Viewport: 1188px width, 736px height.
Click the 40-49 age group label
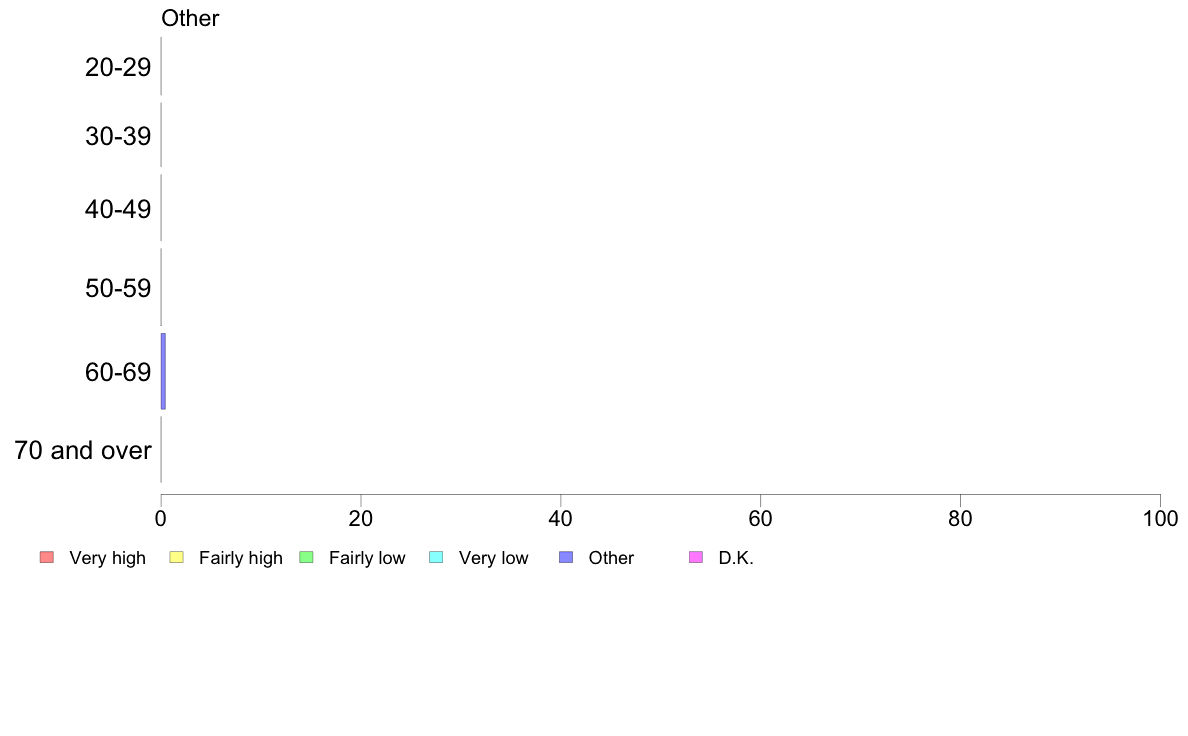[118, 209]
